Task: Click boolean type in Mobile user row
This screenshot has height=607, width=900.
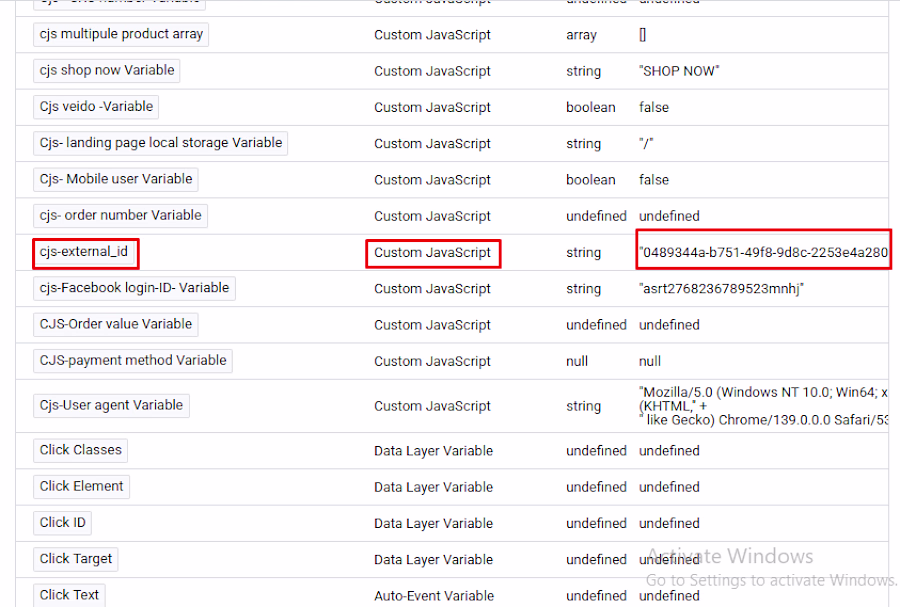Action: tap(591, 180)
